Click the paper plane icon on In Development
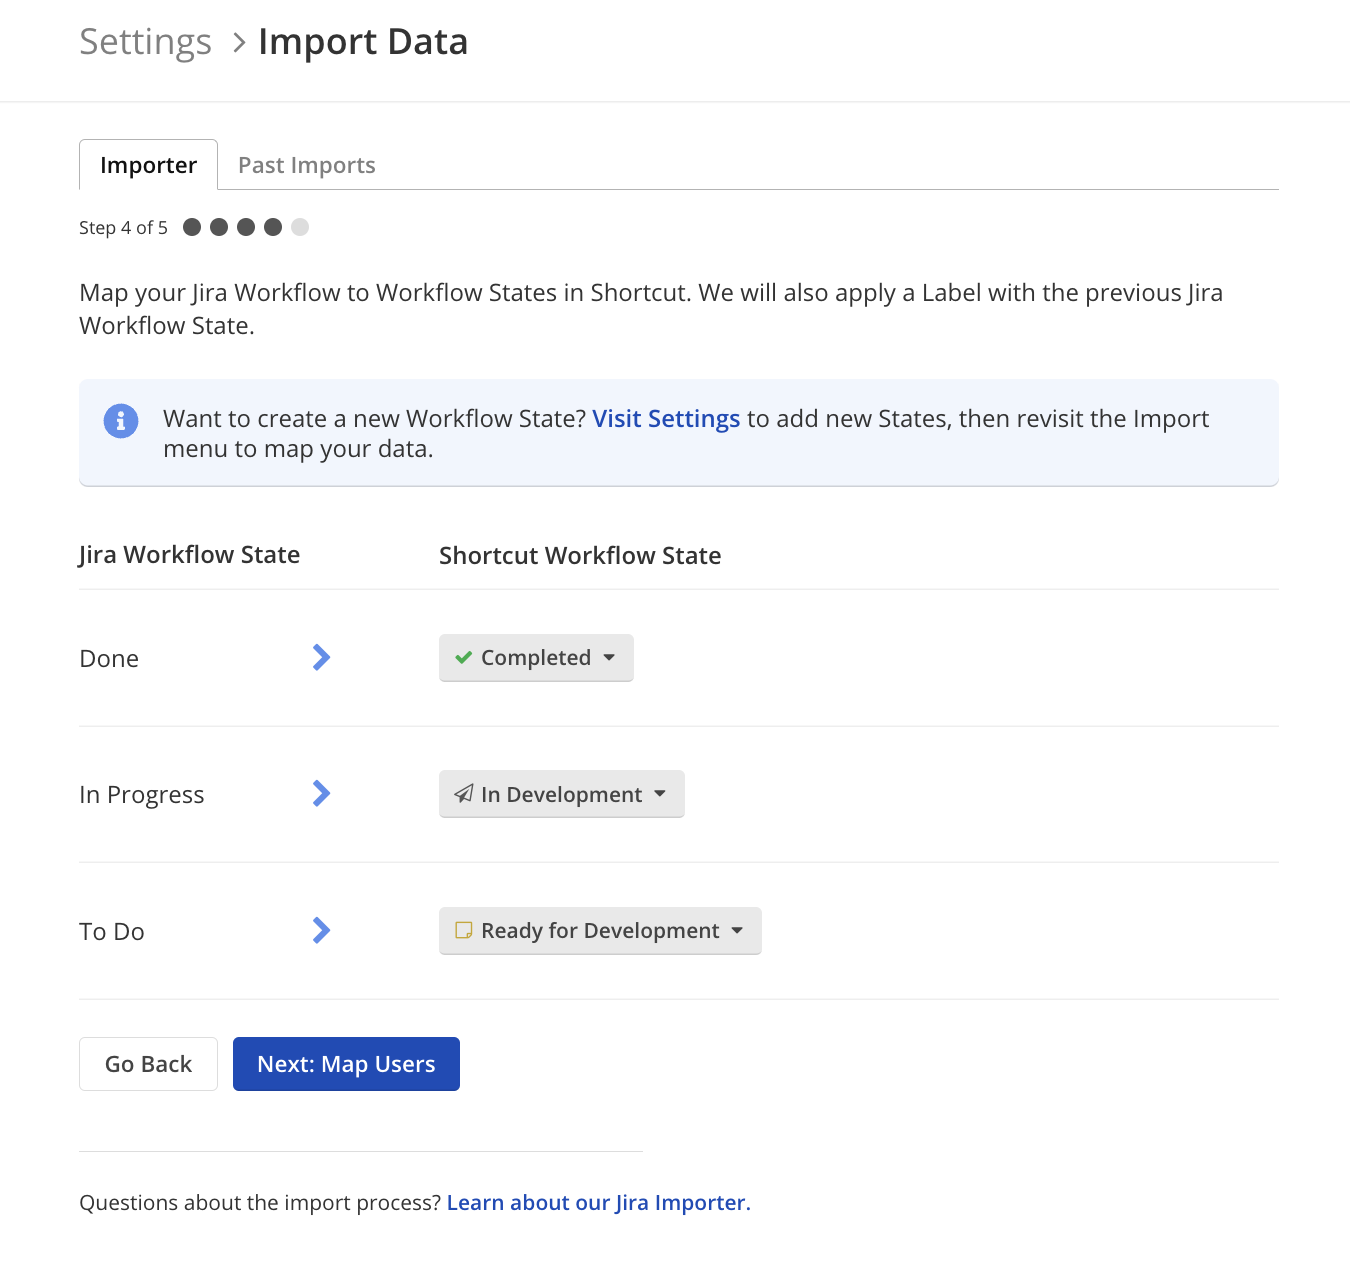This screenshot has height=1272, width=1350. 464,794
